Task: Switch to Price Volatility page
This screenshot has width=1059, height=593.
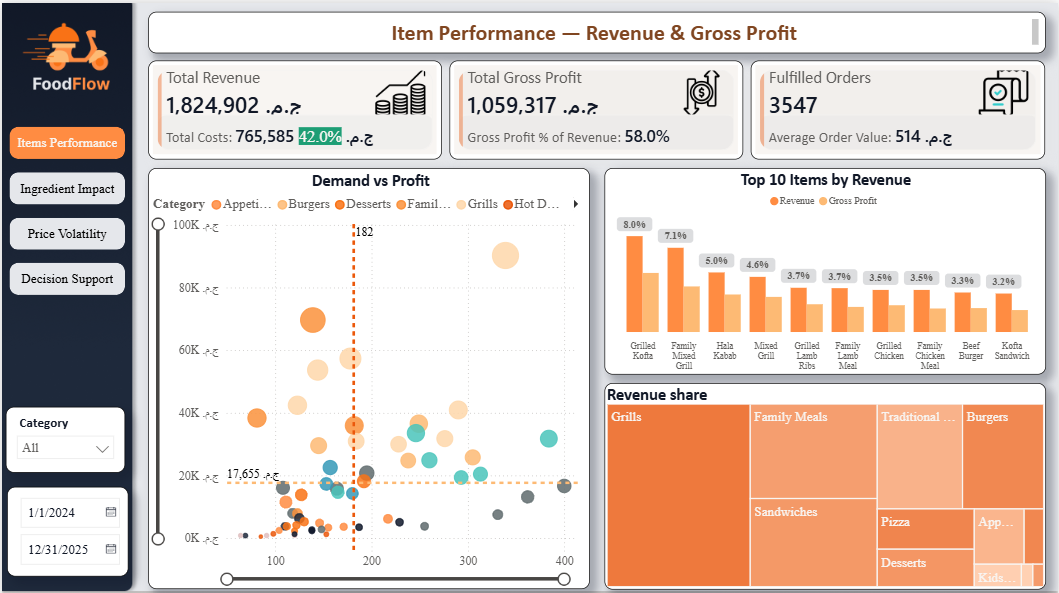Action: pos(67,234)
